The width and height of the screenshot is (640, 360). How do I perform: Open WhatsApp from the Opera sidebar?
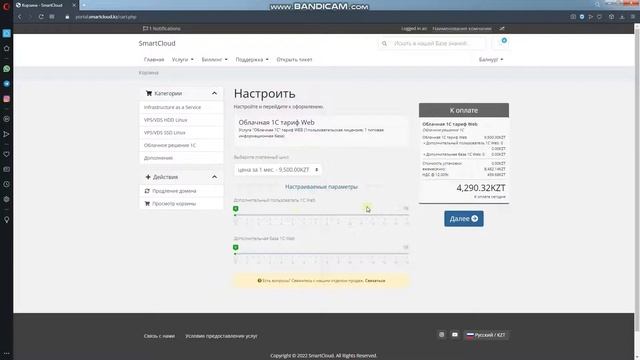click(7, 69)
